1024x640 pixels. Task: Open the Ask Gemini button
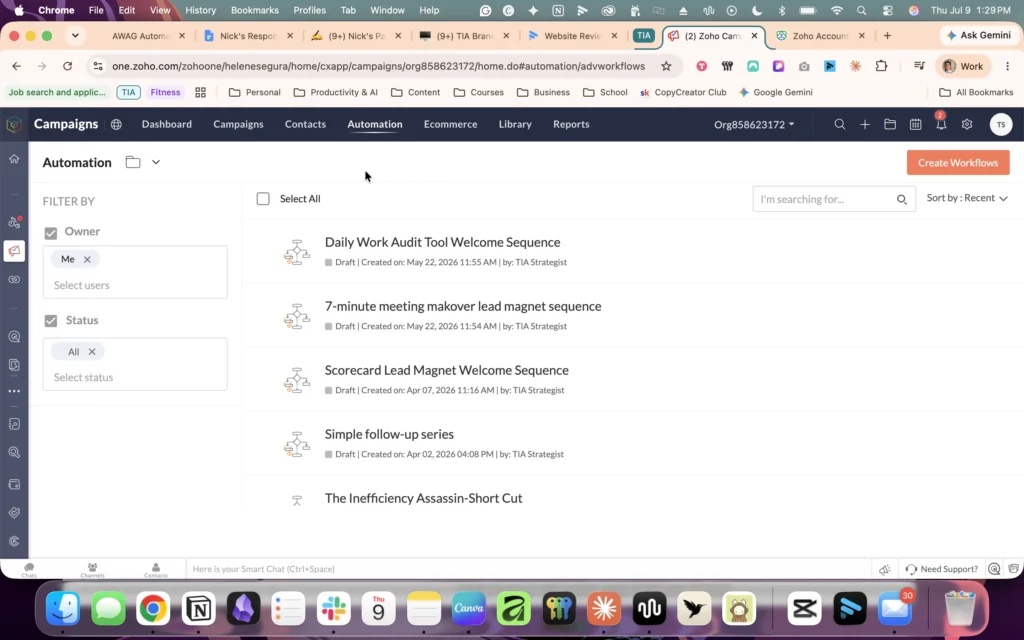click(x=978, y=35)
